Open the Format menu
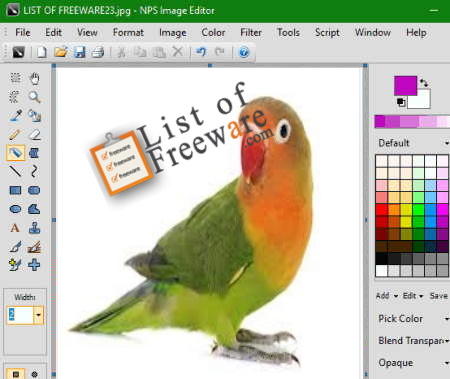This screenshot has width=450, height=379. click(x=128, y=32)
